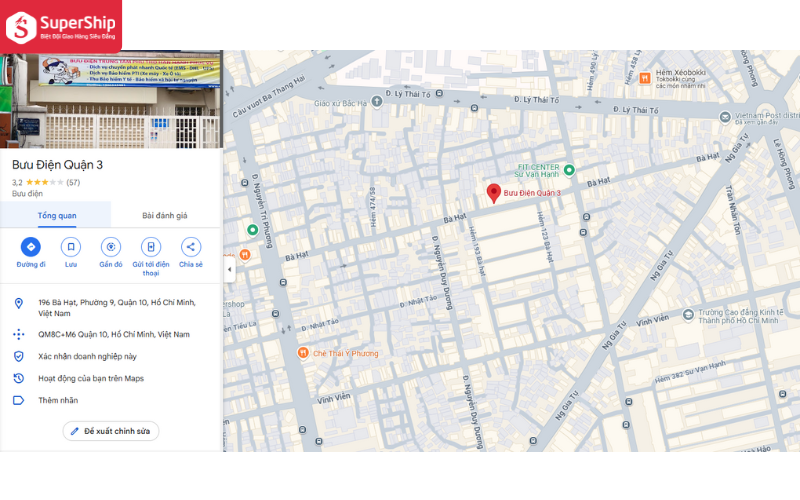Click the Bưu điện category label

click(x=28, y=193)
